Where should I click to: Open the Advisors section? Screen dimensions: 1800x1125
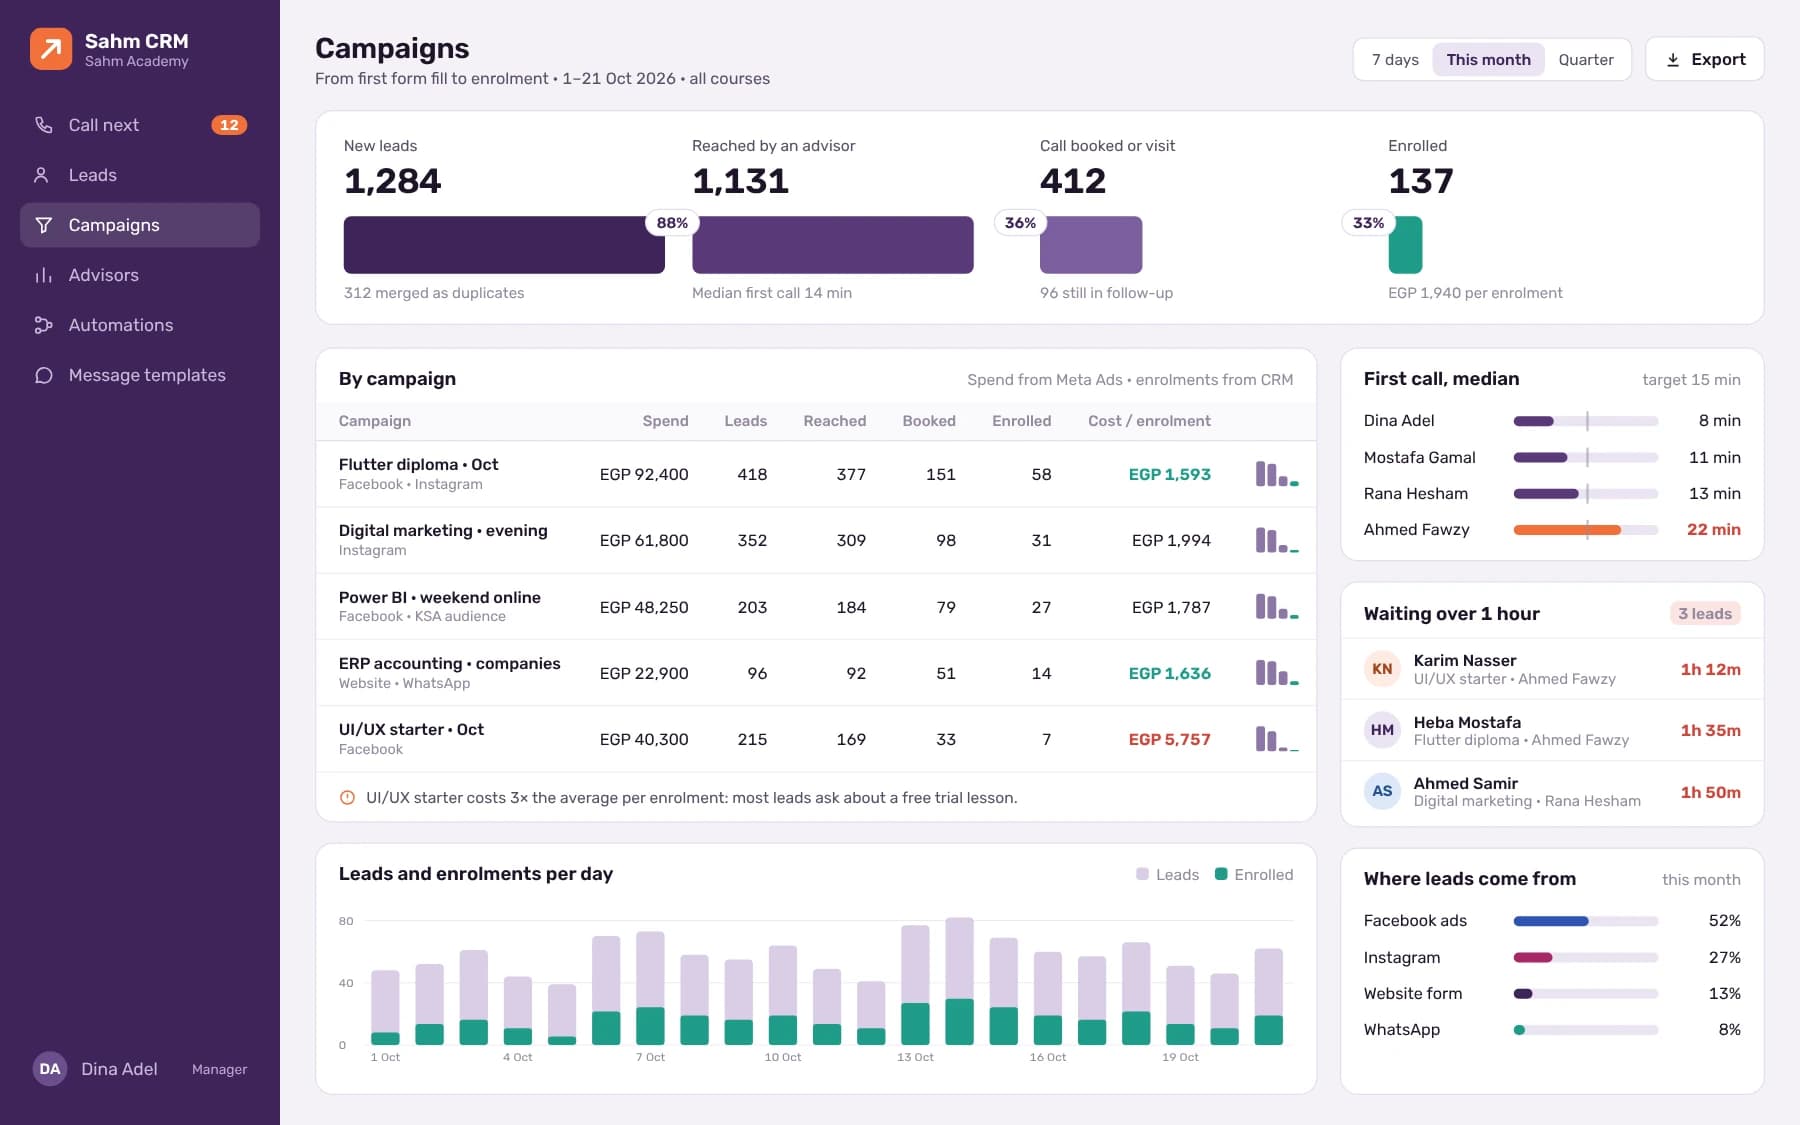pyautogui.click(x=140, y=275)
